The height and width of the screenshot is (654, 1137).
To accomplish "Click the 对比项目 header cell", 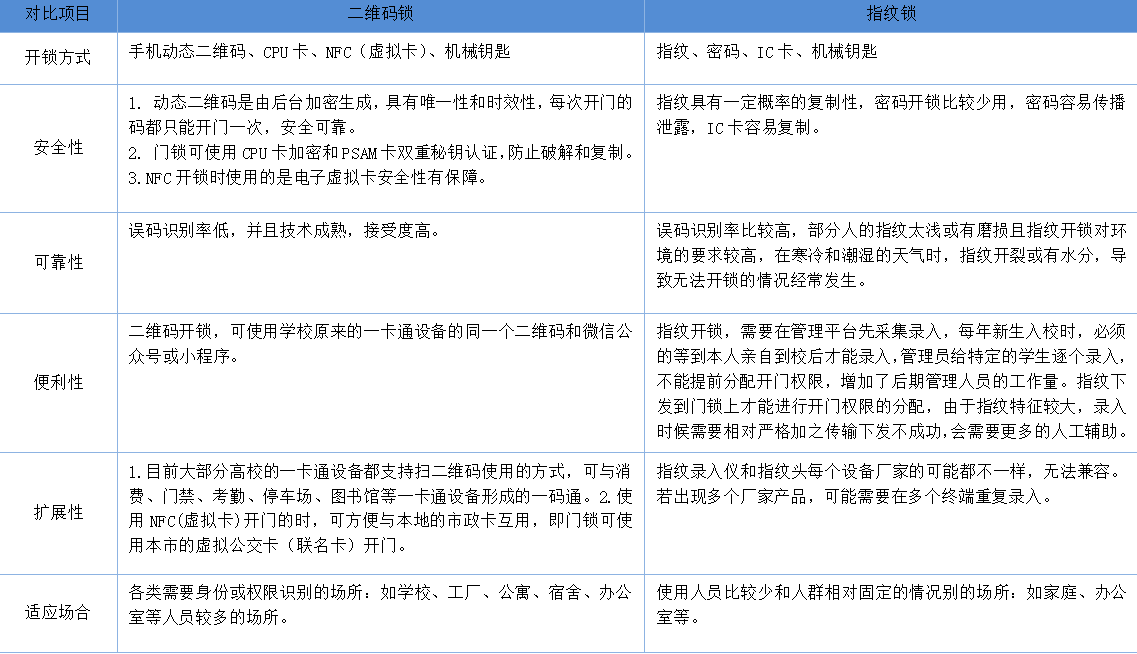I will pos(58,15).
